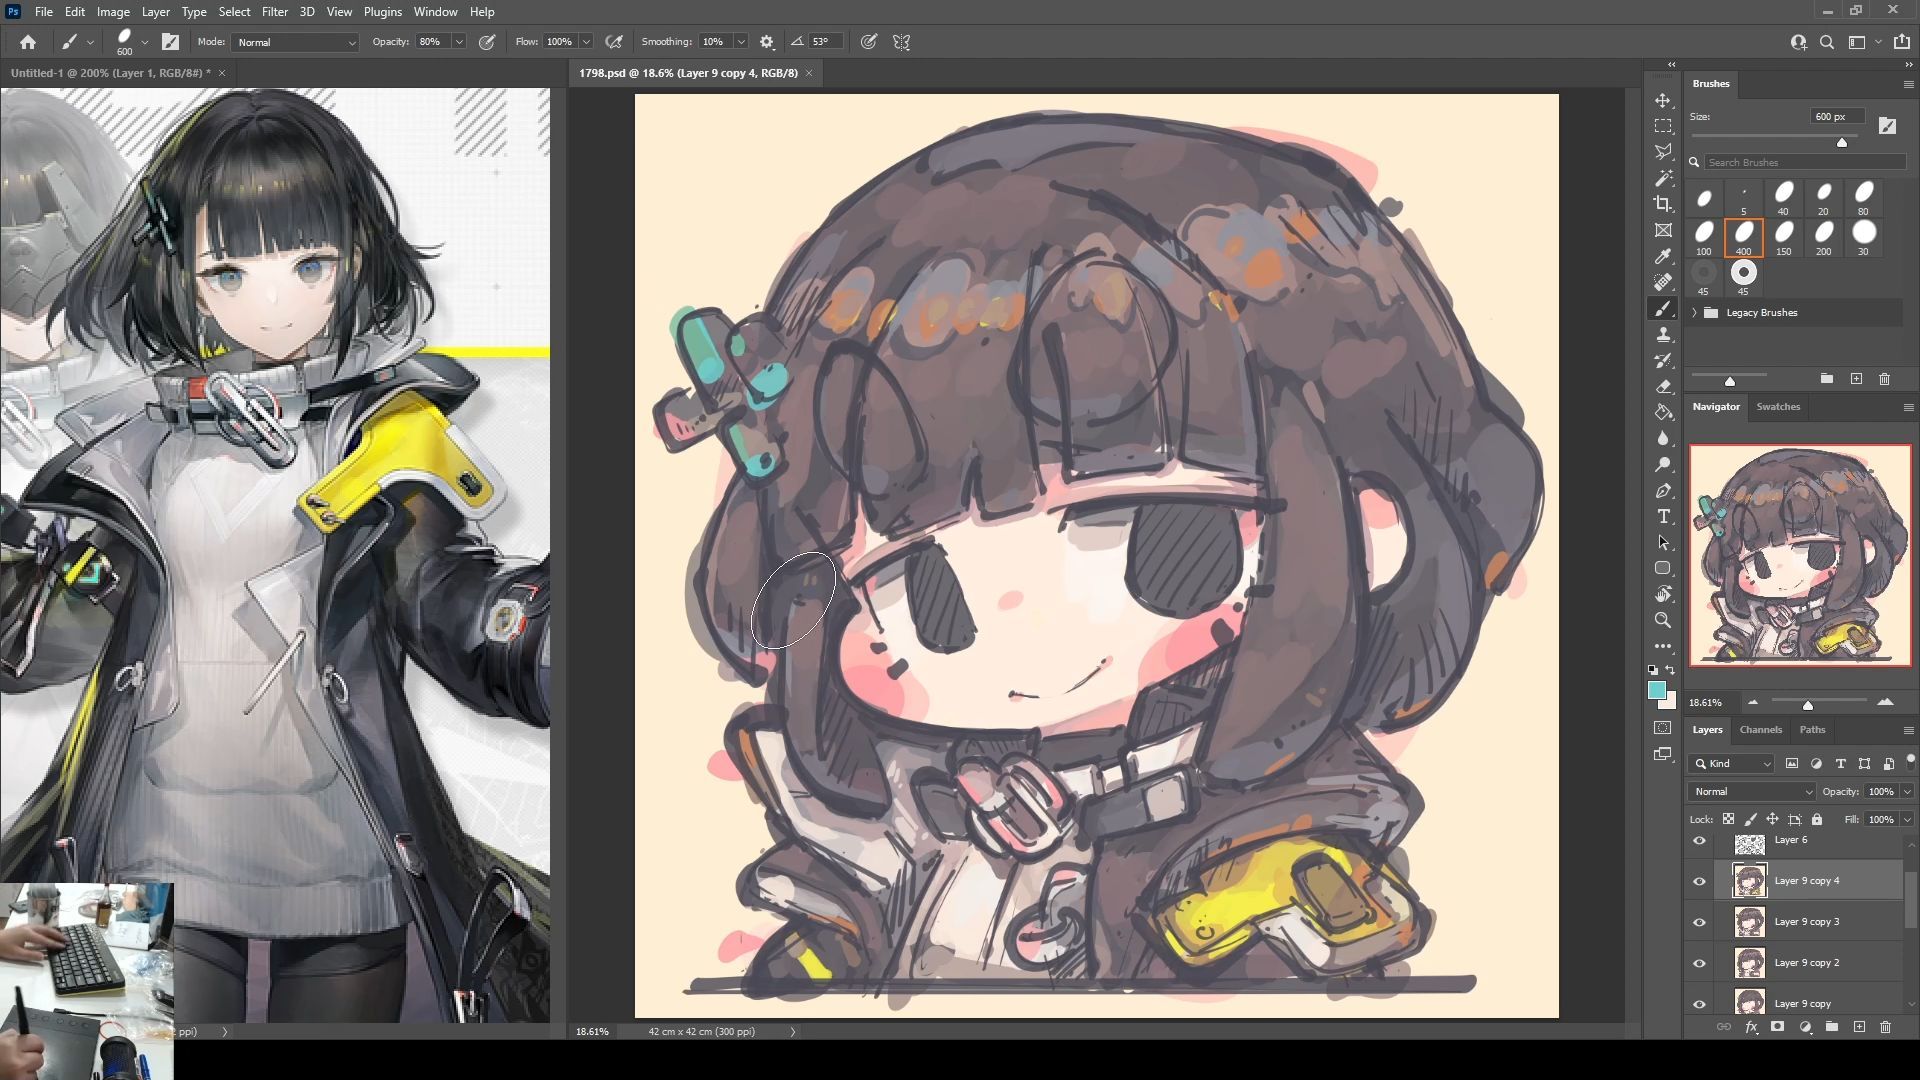Click the Home icon in options bar
Viewport: 1920px width, 1080px height.
(x=28, y=42)
